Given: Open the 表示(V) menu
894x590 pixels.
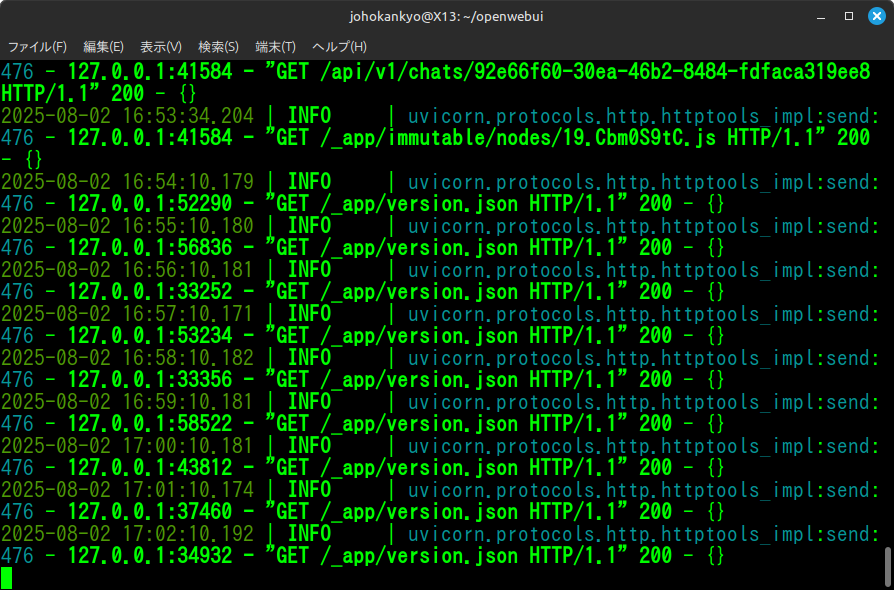Looking at the screenshot, I should (161, 47).
